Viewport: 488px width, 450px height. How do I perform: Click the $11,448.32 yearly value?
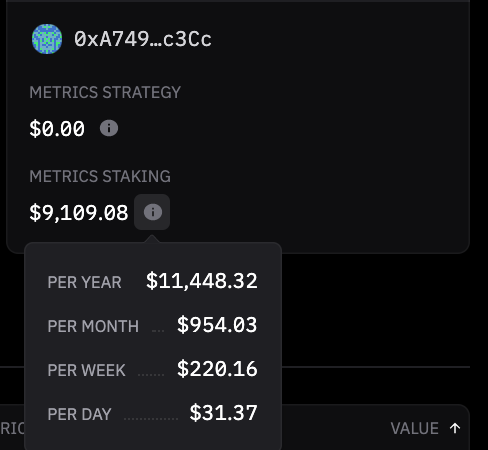click(202, 281)
